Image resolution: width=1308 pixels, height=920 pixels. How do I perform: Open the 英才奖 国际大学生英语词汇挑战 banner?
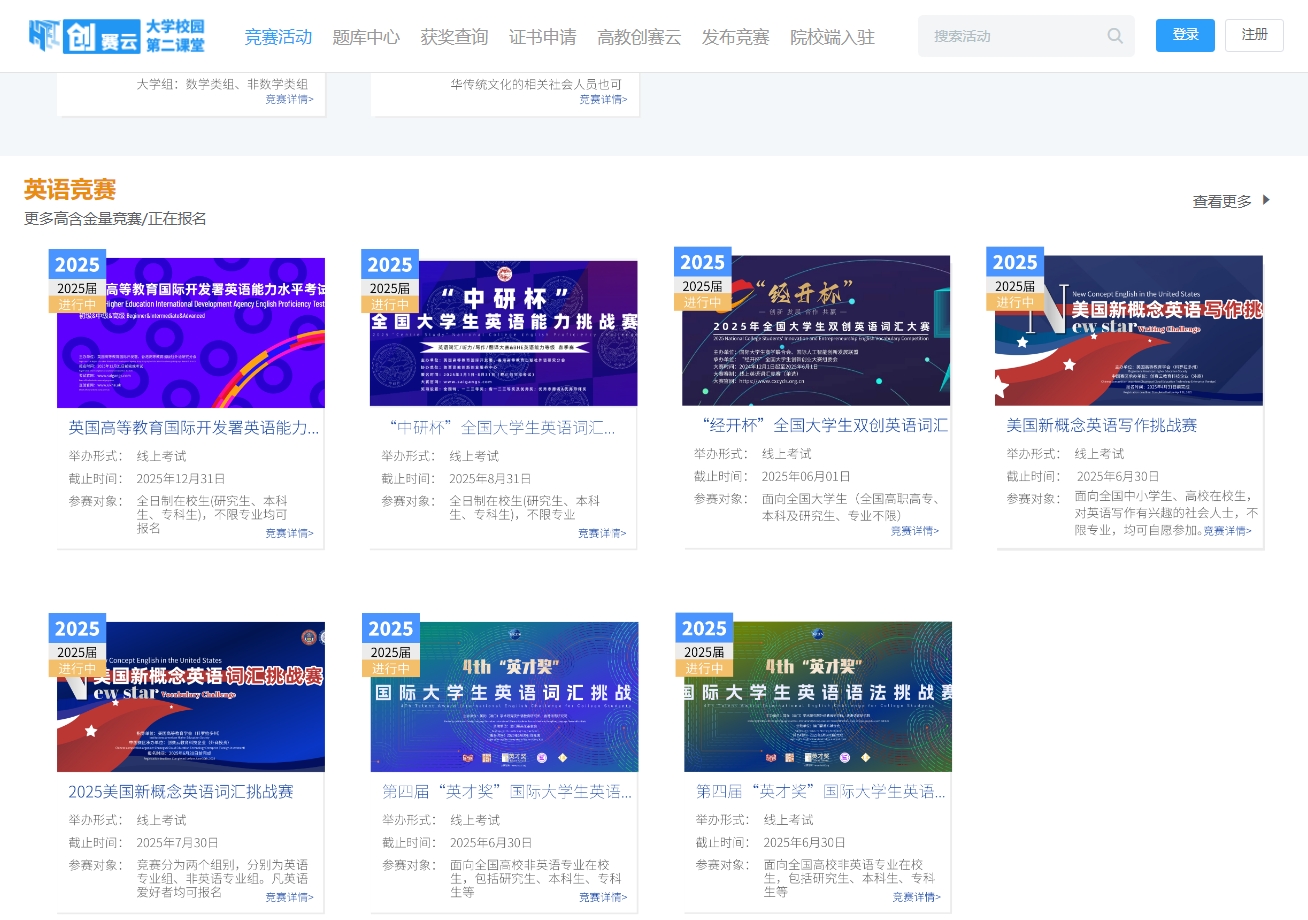click(x=504, y=697)
